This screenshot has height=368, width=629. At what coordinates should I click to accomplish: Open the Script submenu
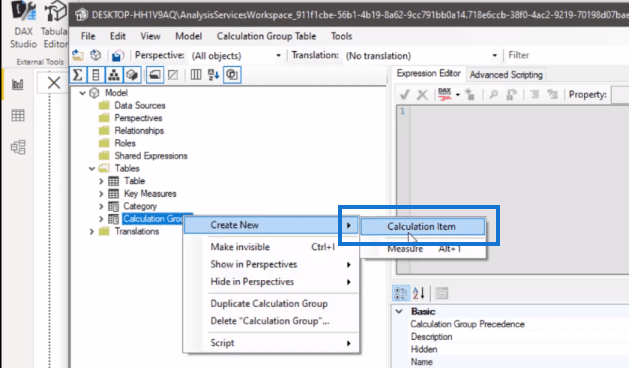pos(271,343)
